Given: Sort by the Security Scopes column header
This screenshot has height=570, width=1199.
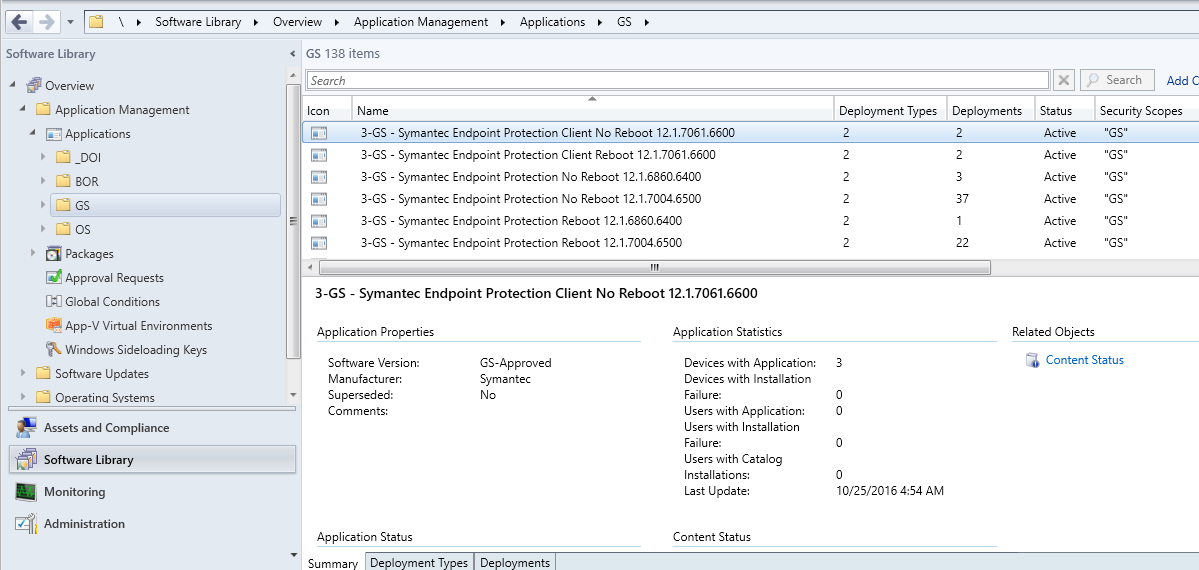Looking at the screenshot, I should click(1147, 111).
